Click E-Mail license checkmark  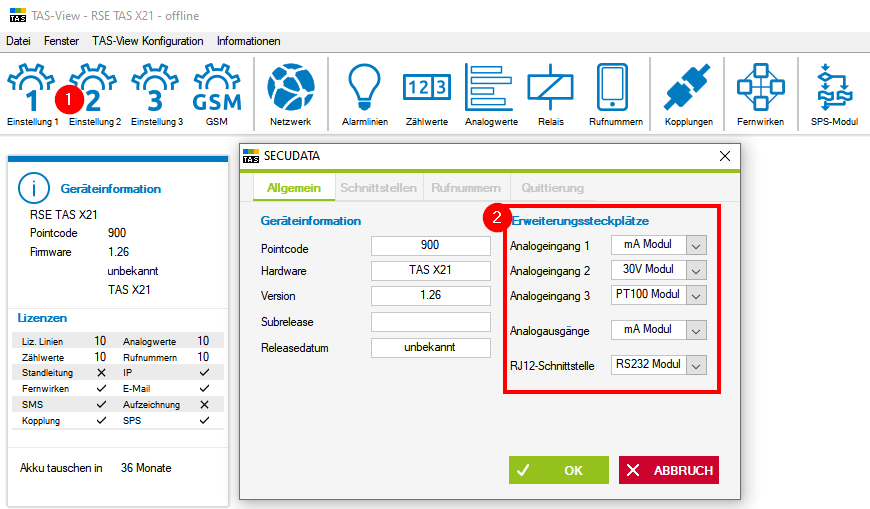pos(204,389)
